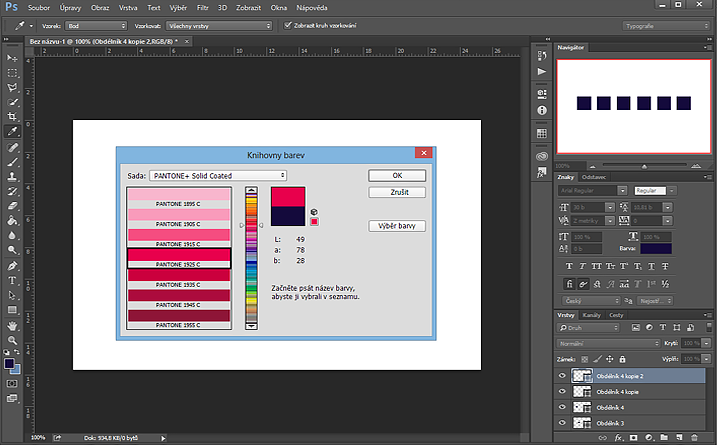Change the screen mode icon
Screen dimensions: 717x445
pos(12,398)
